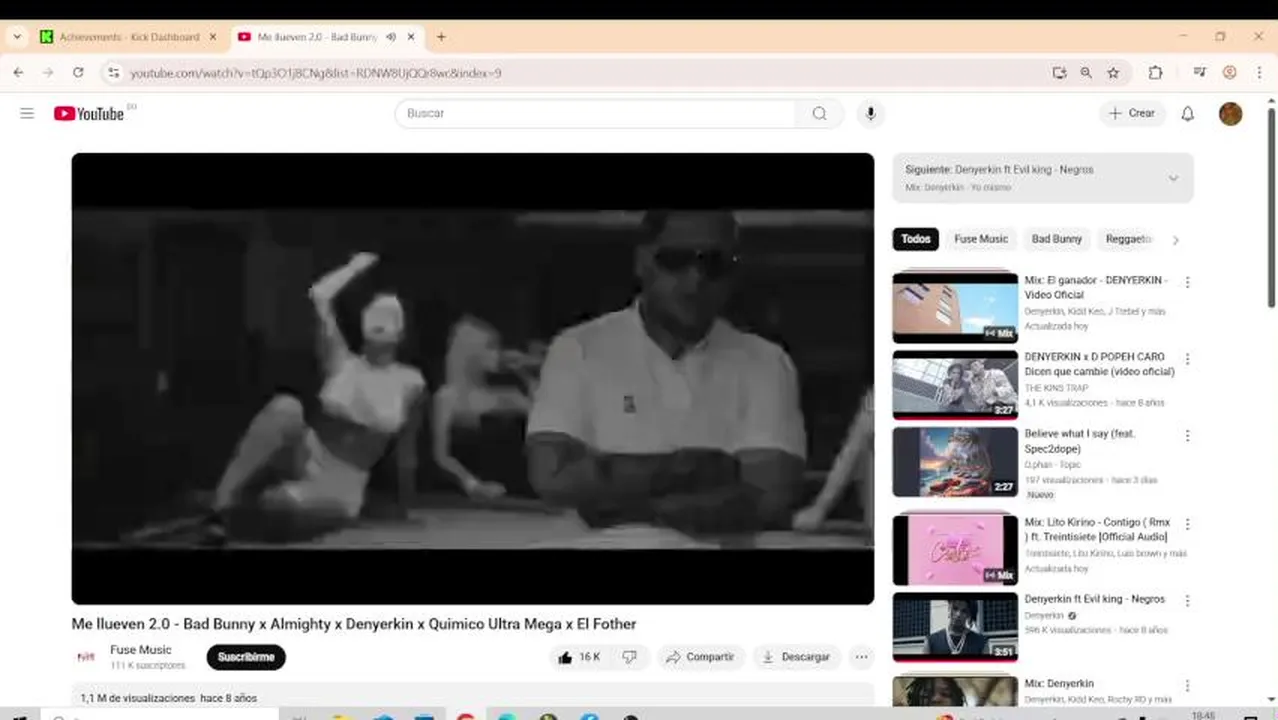Open options for DENYERKIN x D POPEH CARO
Screen dimensions: 1278x720
(x=1187, y=358)
